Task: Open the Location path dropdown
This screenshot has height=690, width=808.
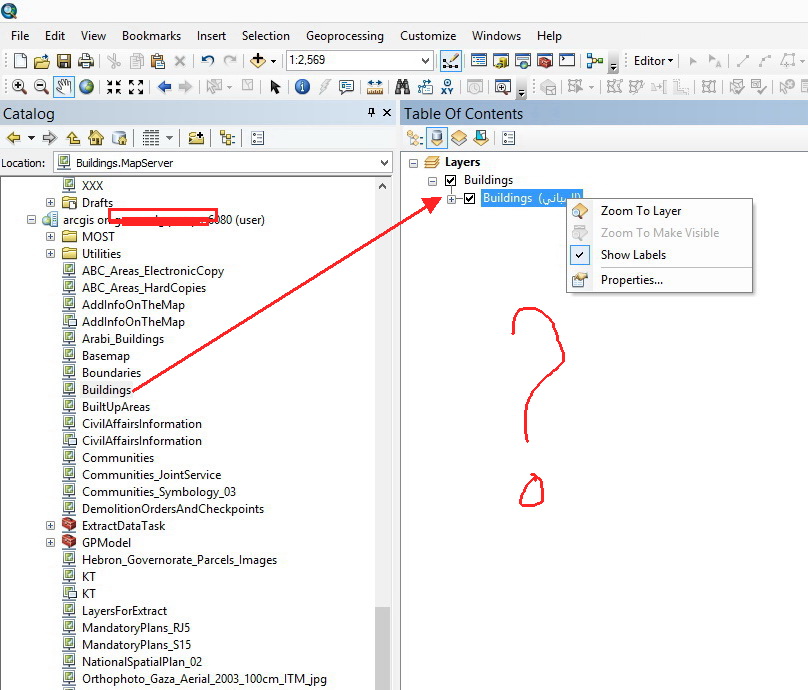Action: click(x=384, y=163)
